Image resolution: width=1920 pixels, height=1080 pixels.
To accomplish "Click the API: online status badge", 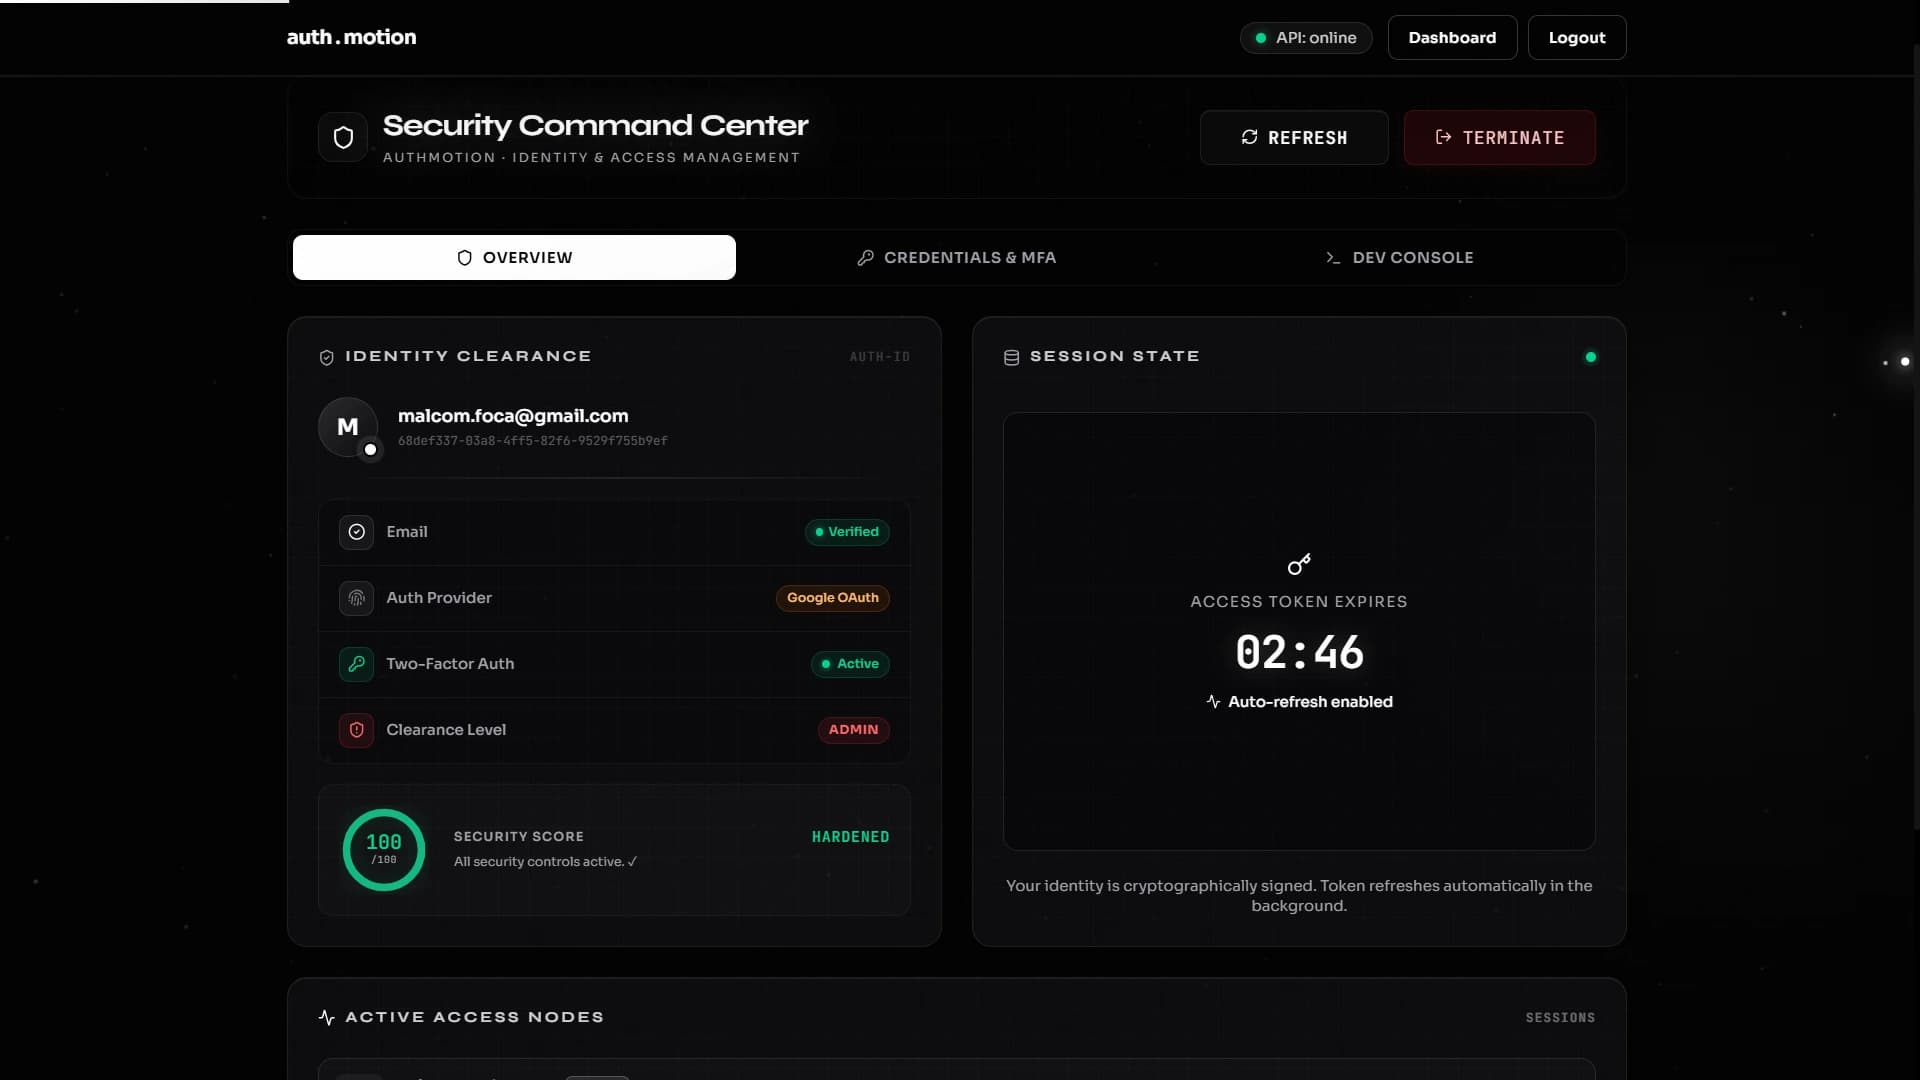I will (x=1306, y=38).
